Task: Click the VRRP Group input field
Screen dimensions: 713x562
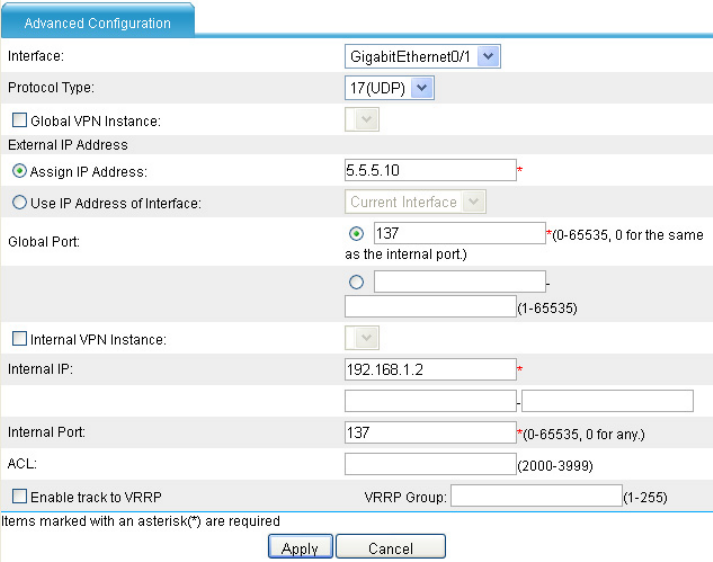Action: click(536, 495)
